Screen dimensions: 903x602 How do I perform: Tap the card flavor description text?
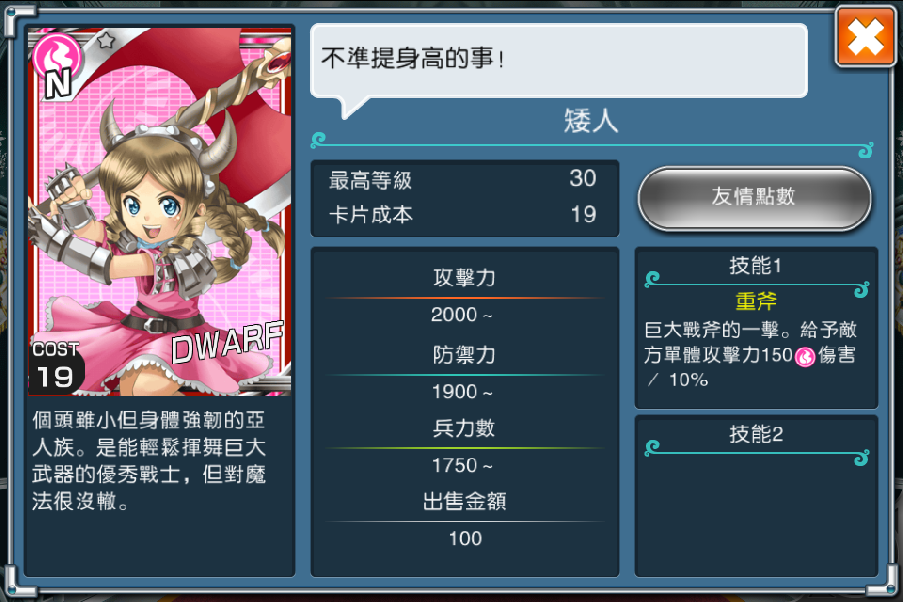[149, 460]
